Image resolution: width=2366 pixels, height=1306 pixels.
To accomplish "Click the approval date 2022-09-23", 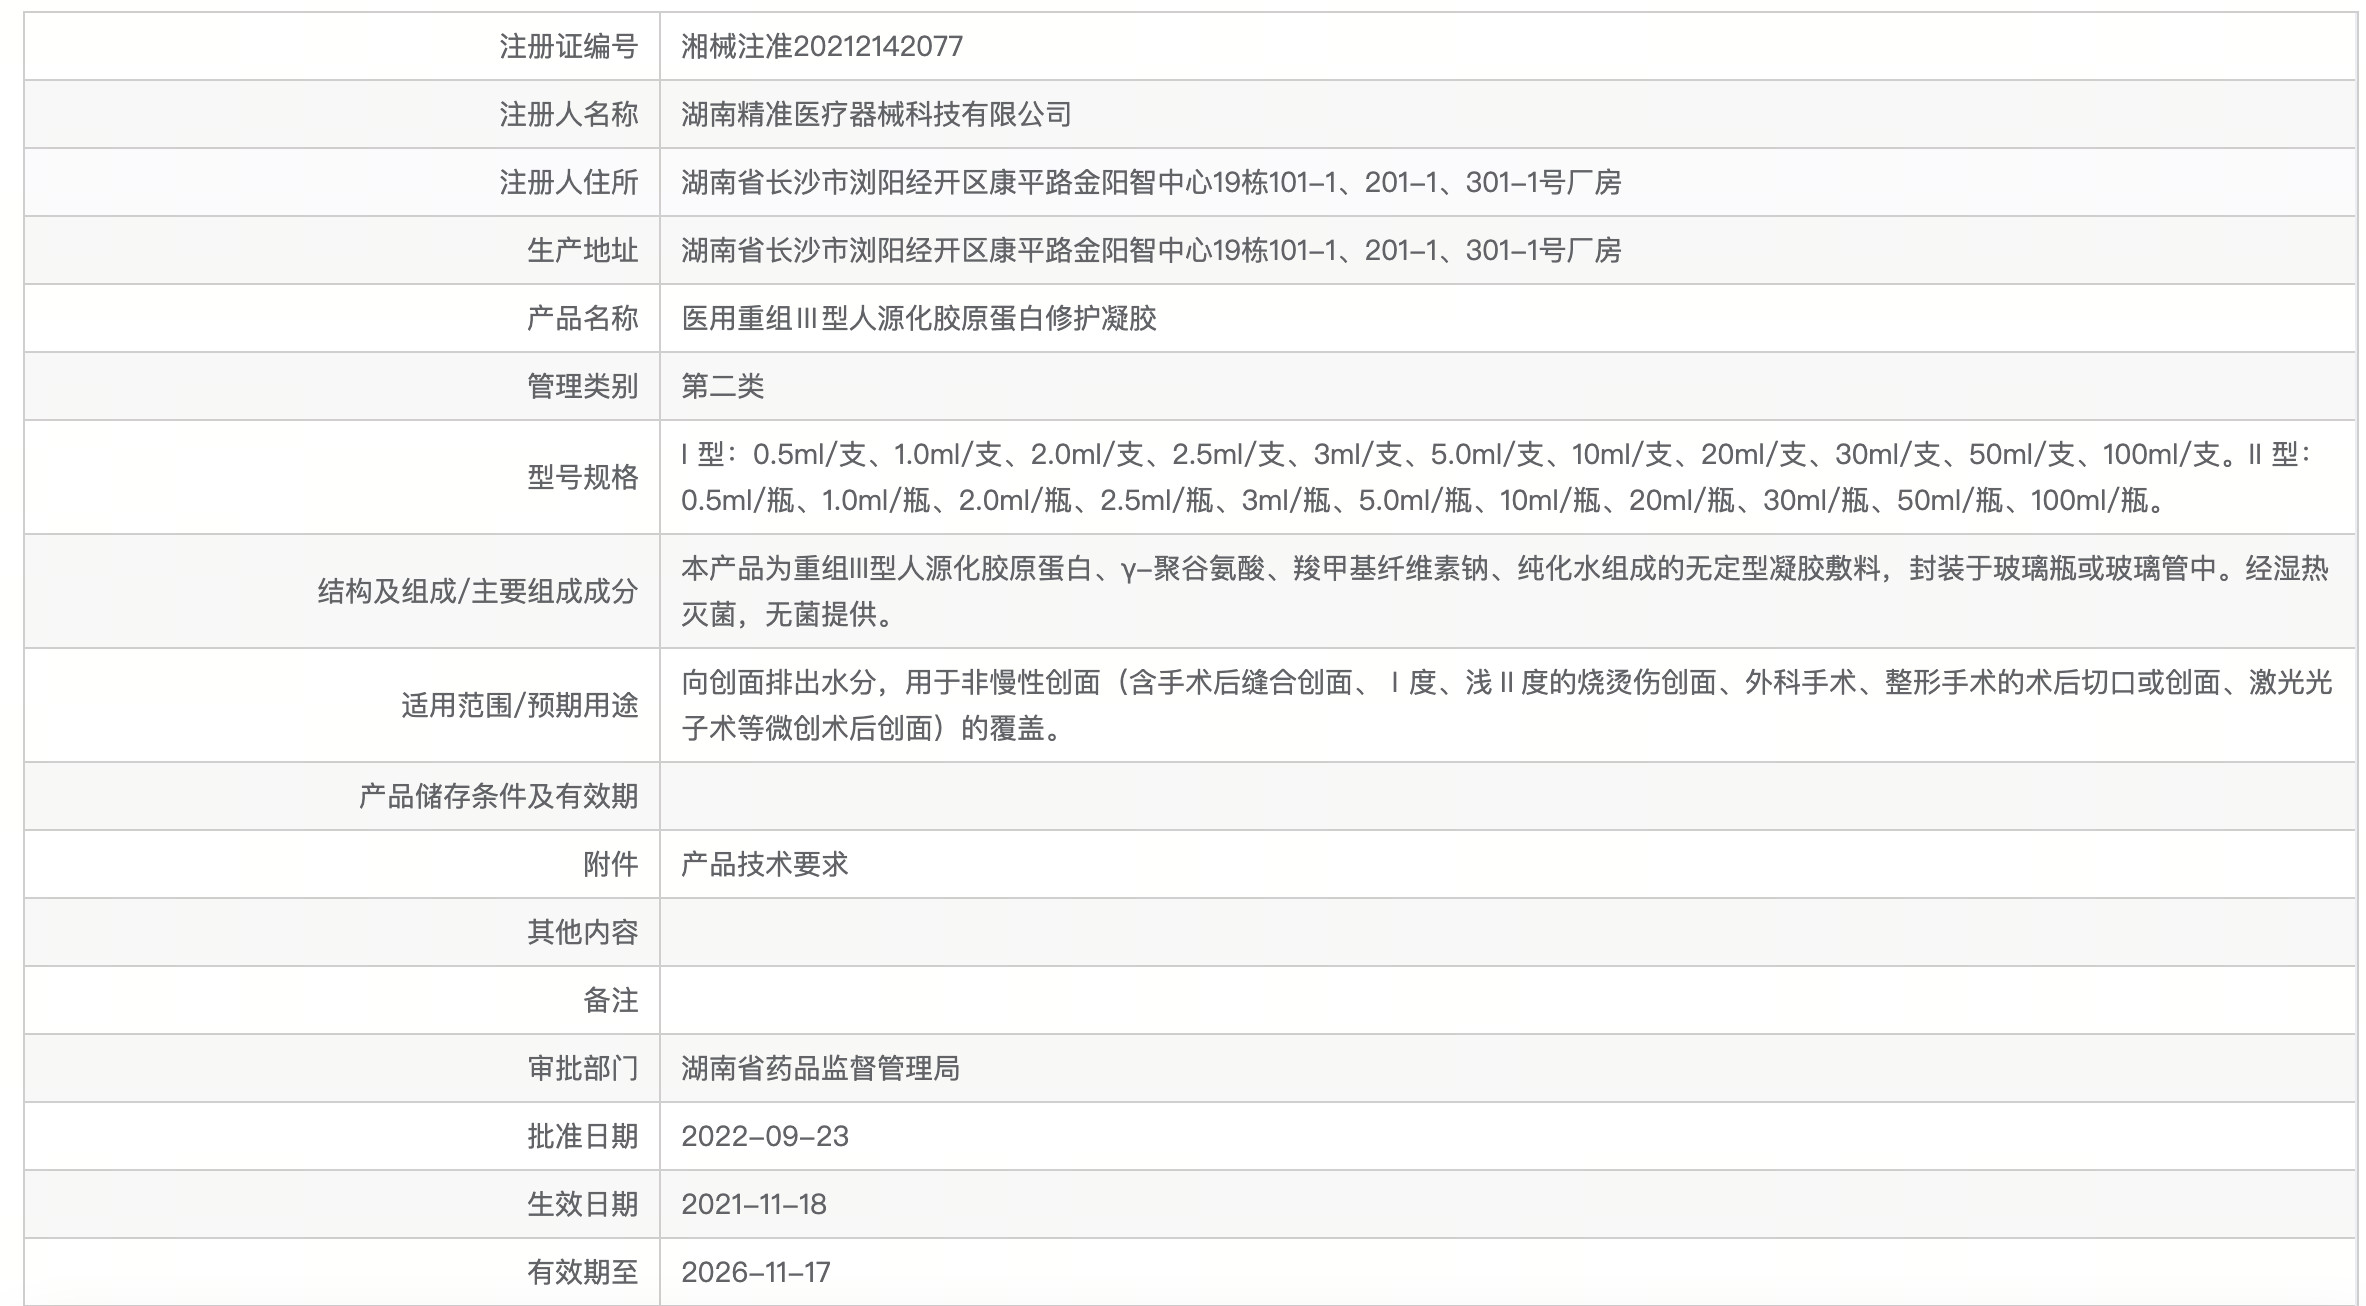I will click(x=765, y=1136).
